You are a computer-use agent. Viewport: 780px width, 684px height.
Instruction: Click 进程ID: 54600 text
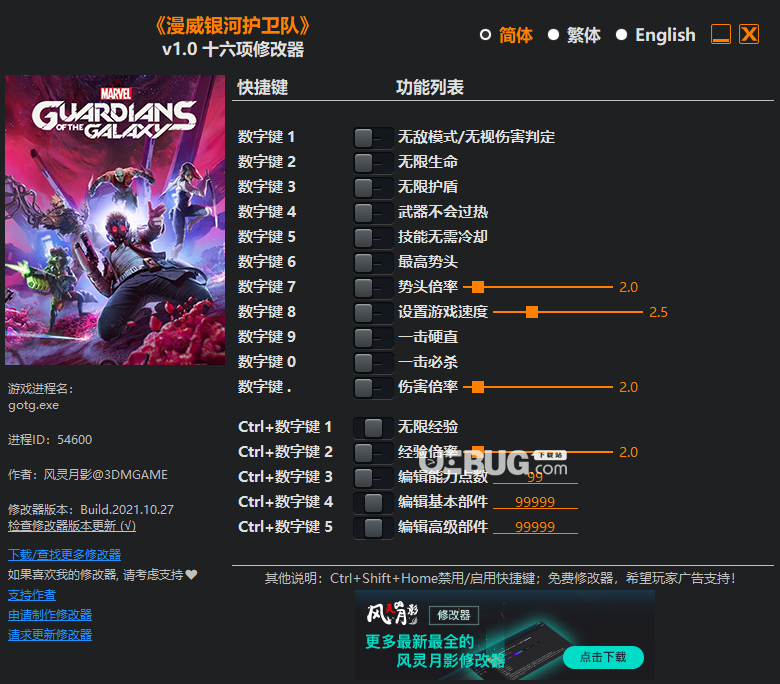50,440
